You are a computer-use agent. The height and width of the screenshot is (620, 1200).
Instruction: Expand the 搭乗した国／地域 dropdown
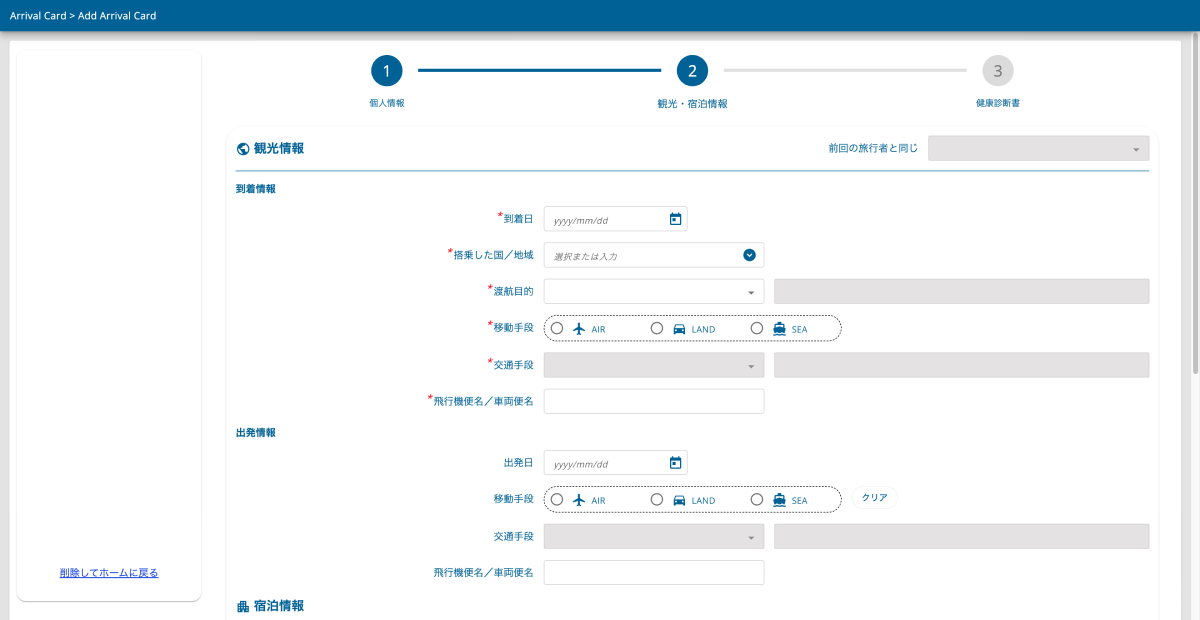[749, 255]
